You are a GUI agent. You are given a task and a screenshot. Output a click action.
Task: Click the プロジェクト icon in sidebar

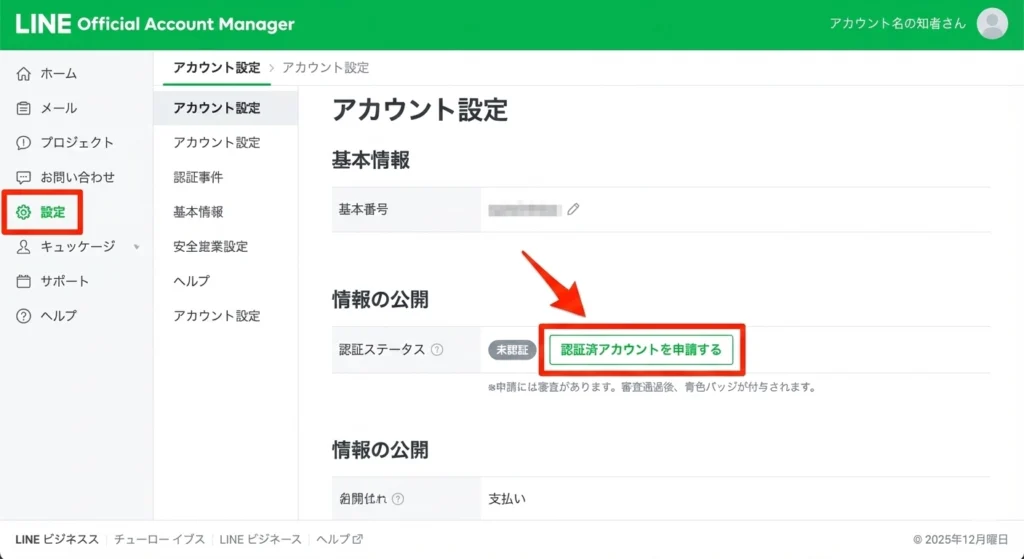tap(24, 143)
